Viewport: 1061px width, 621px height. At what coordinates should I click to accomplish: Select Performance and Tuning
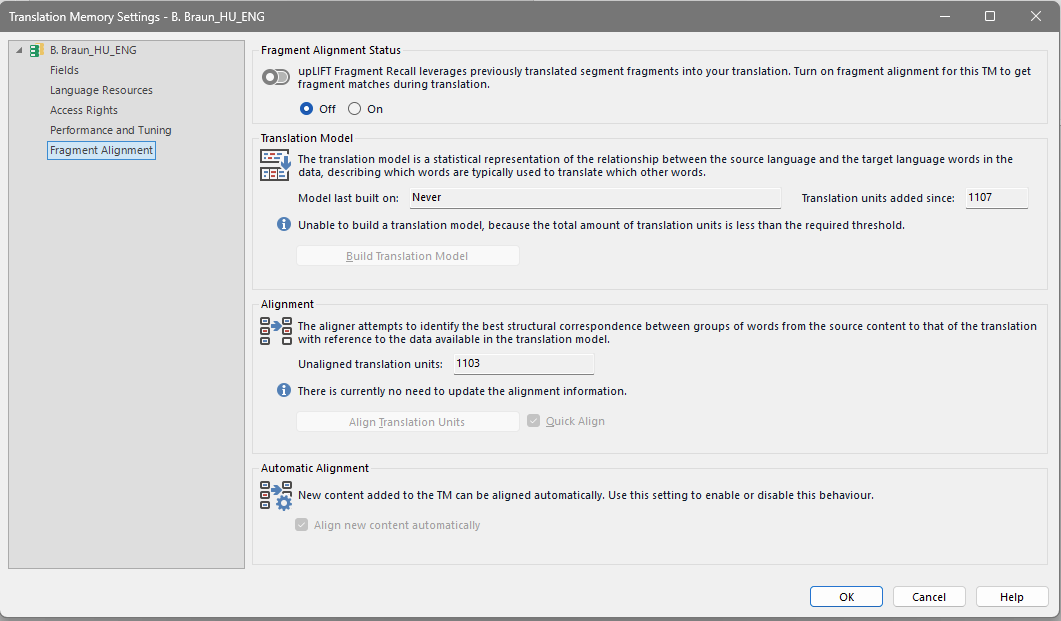click(110, 129)
